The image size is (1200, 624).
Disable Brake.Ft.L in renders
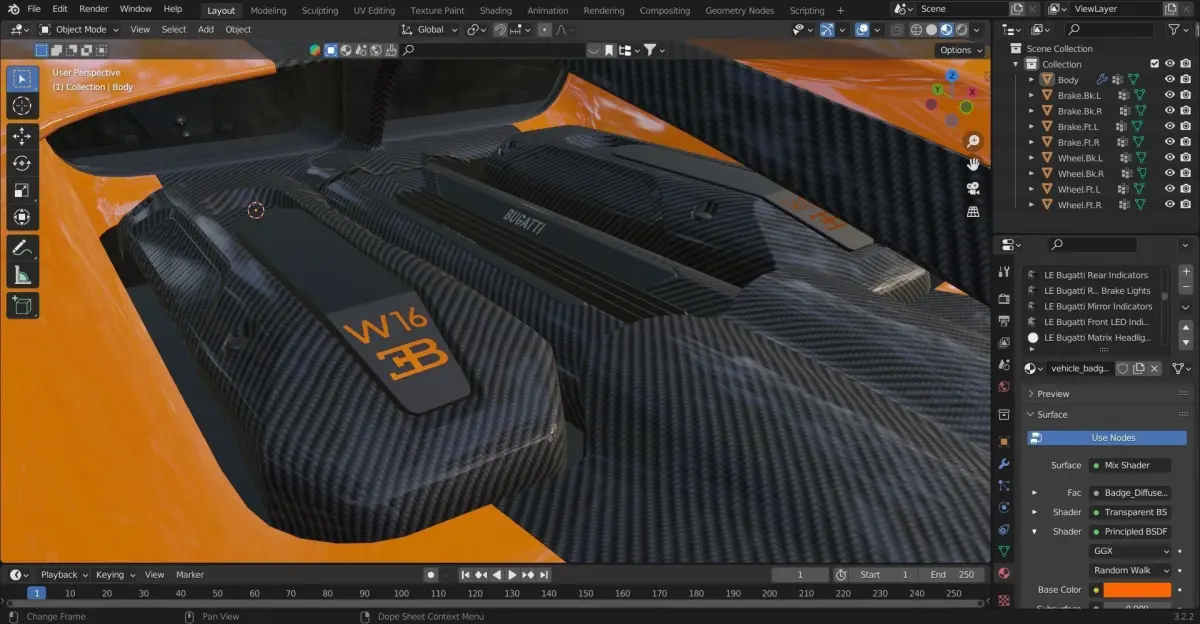tap(1185, 127)
